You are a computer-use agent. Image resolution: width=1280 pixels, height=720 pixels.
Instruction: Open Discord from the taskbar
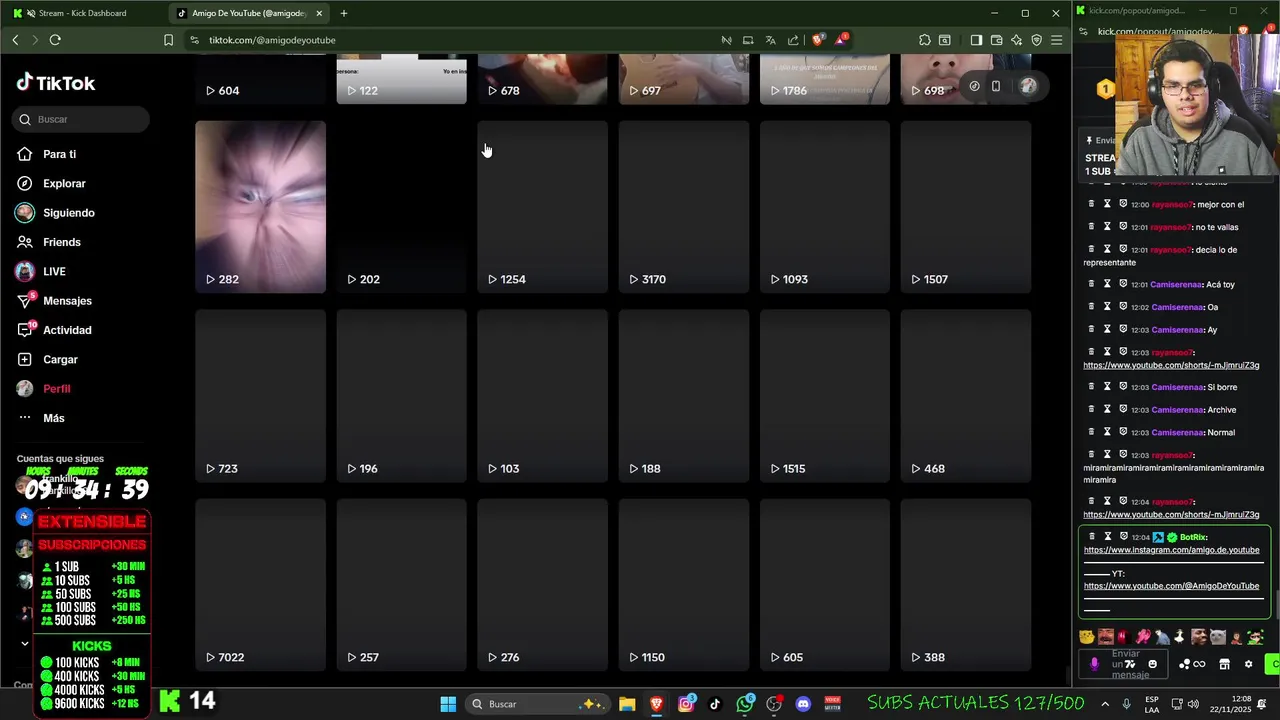[803, 704]
